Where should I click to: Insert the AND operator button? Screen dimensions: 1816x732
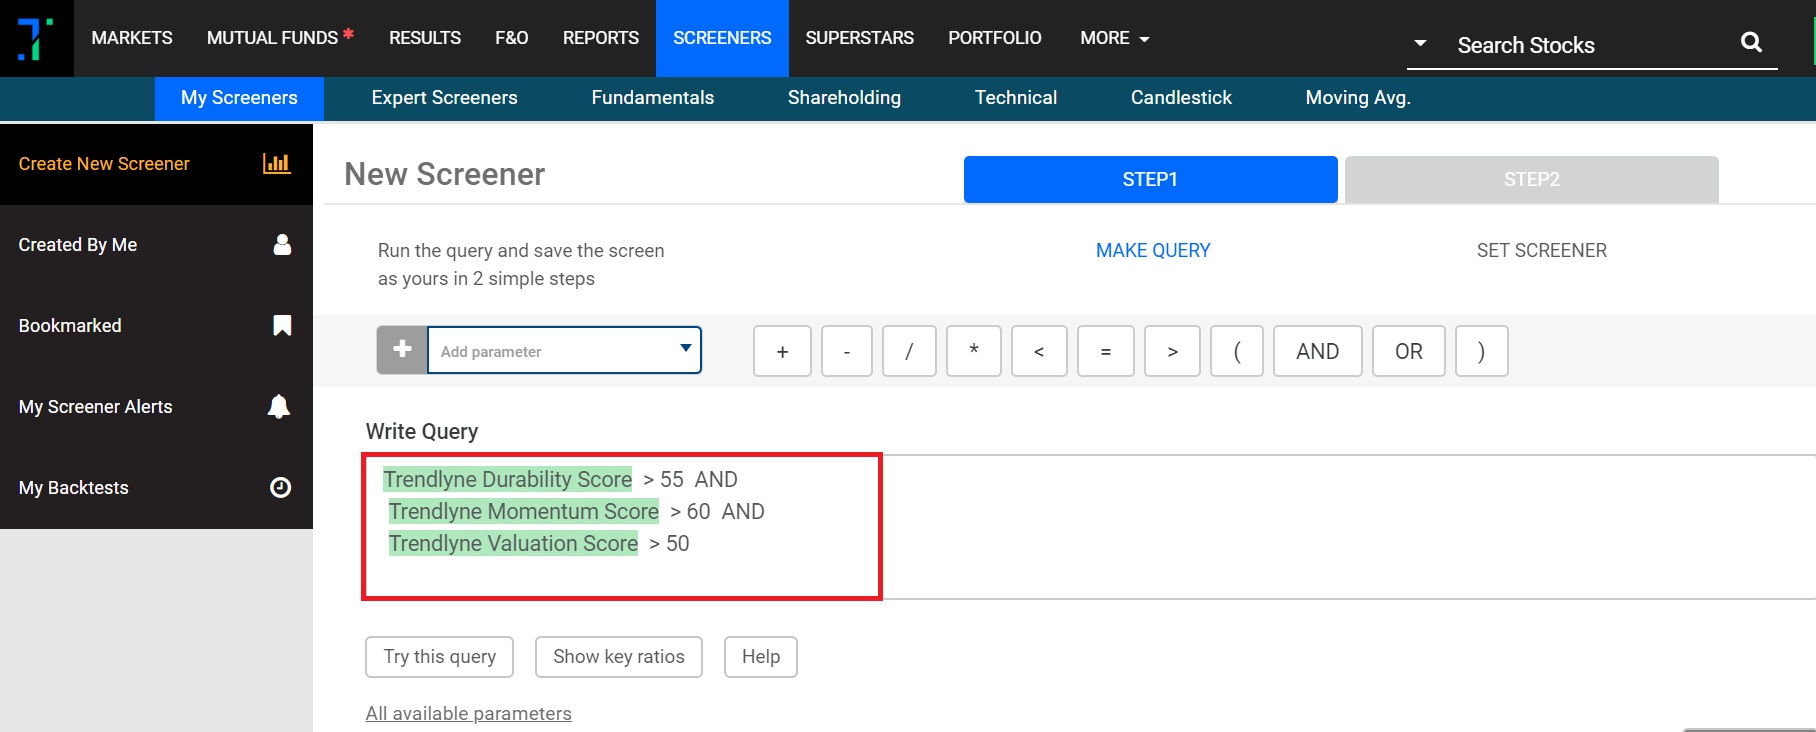pos(1317,351)
